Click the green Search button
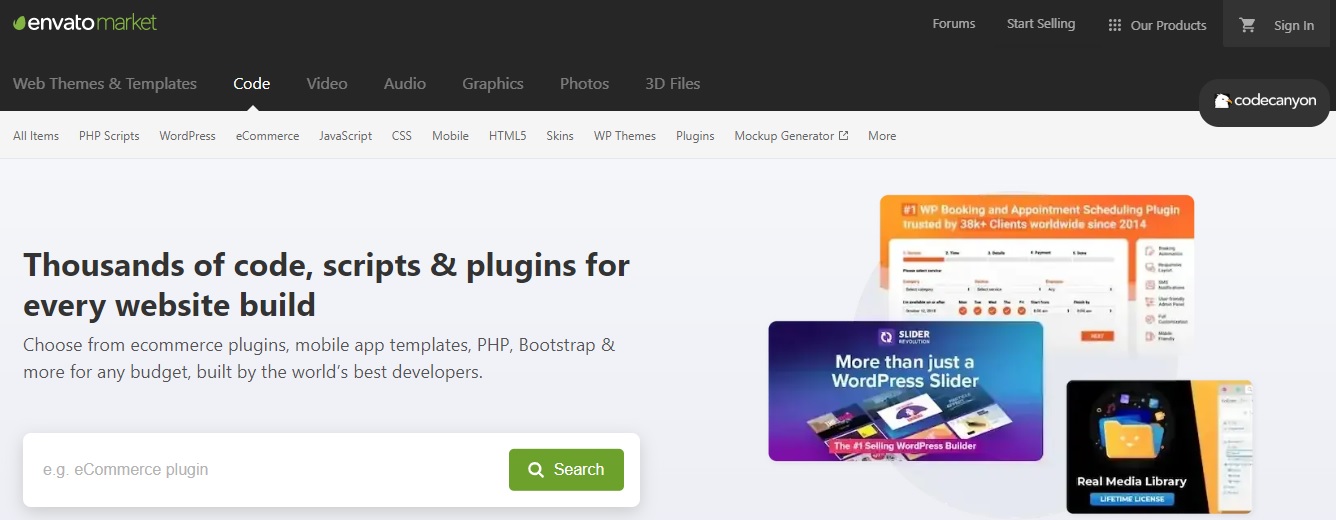This screenshot has width=1336, height=520. (x=566, y=469)
